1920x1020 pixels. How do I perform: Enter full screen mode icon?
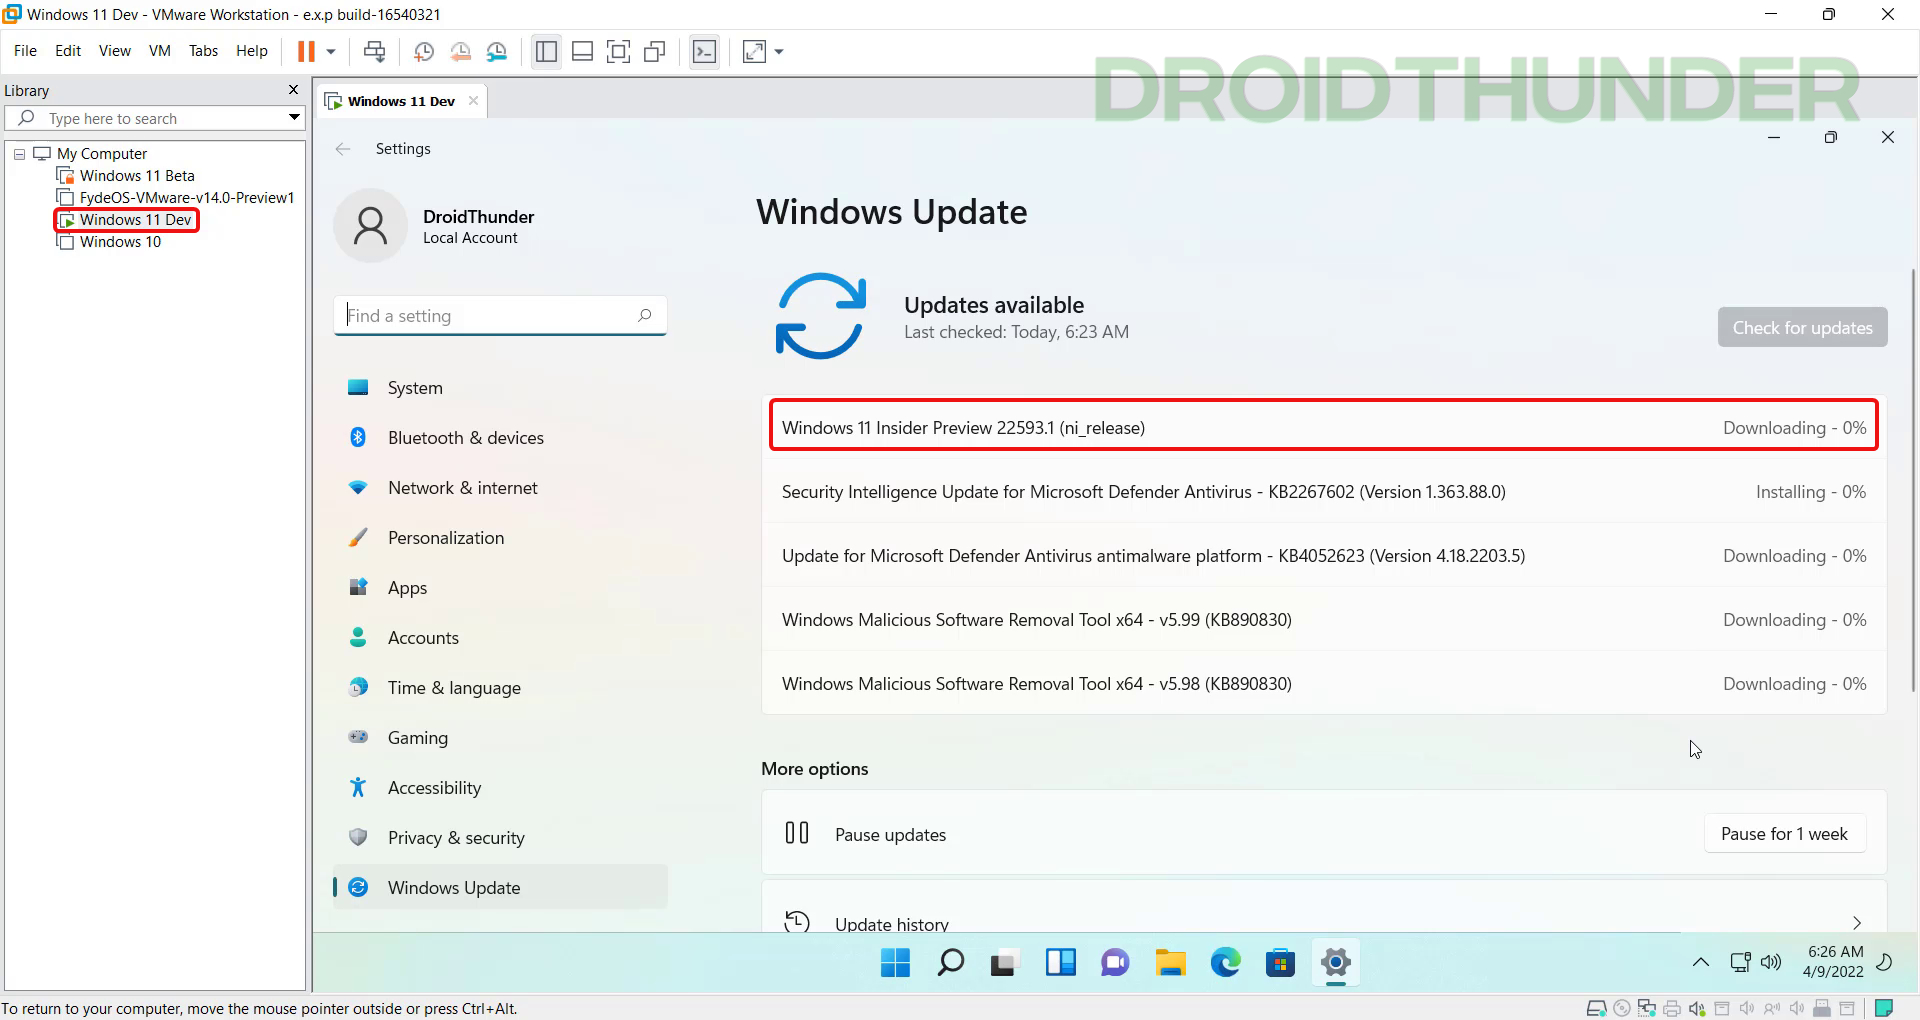click(x=618, y=51)
